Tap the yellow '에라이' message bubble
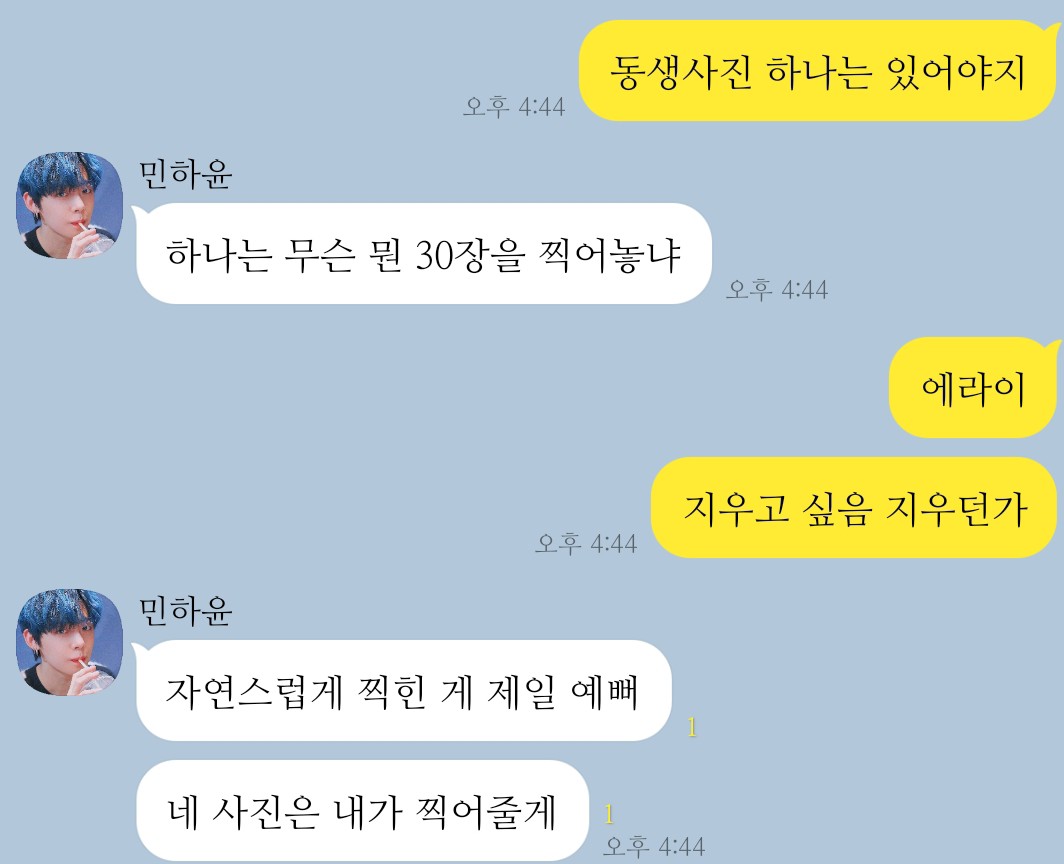Viewport: 1064px width, 864px height. tap(973, 388)
